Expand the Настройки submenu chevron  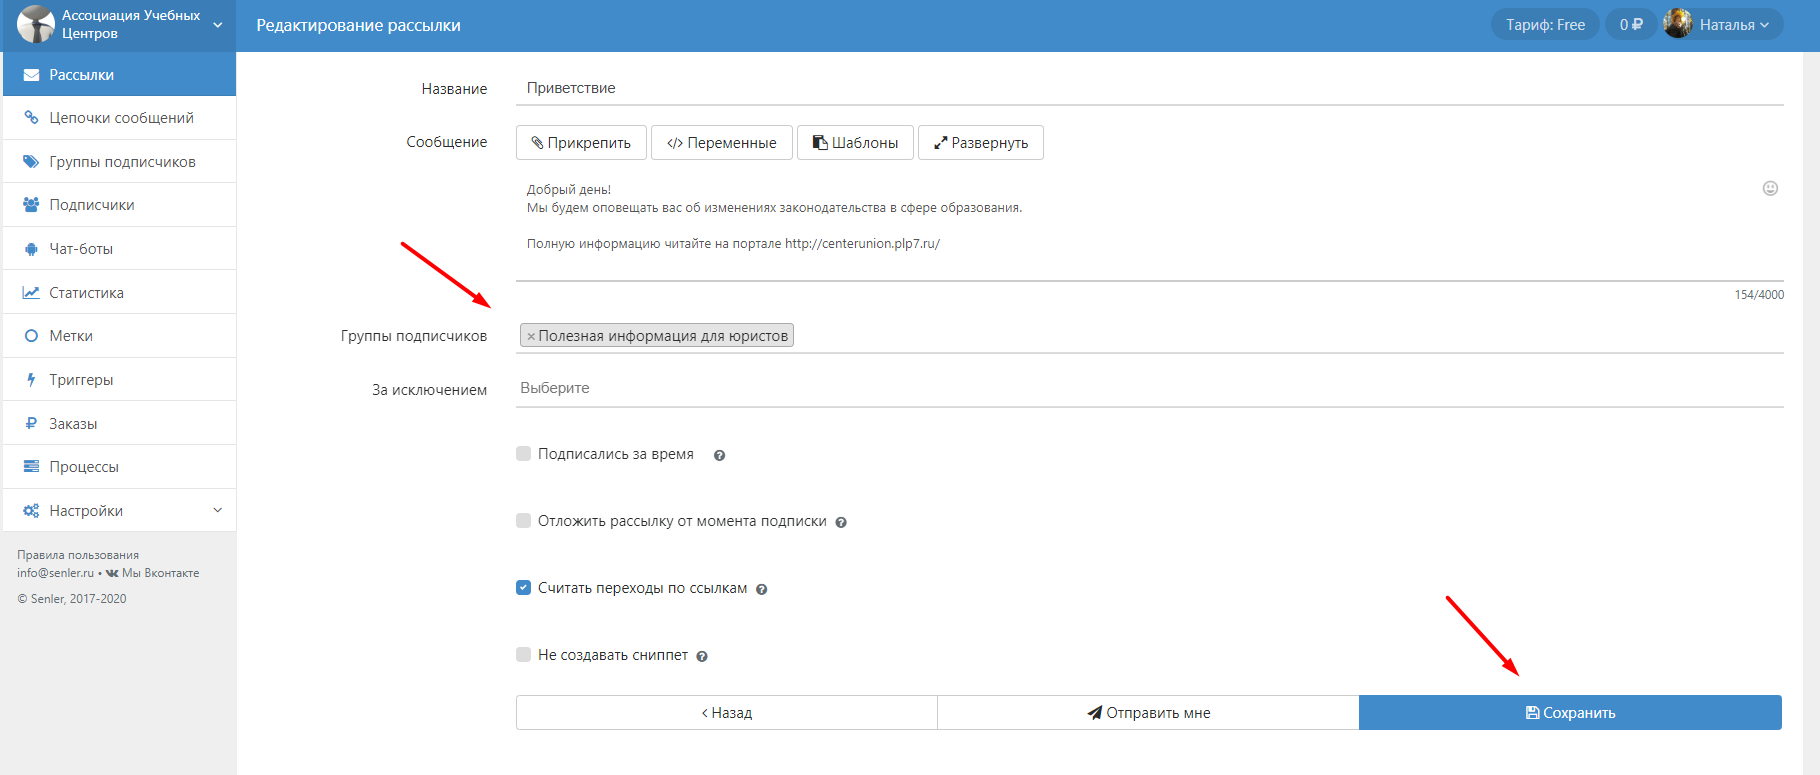(x=218, y=510)
